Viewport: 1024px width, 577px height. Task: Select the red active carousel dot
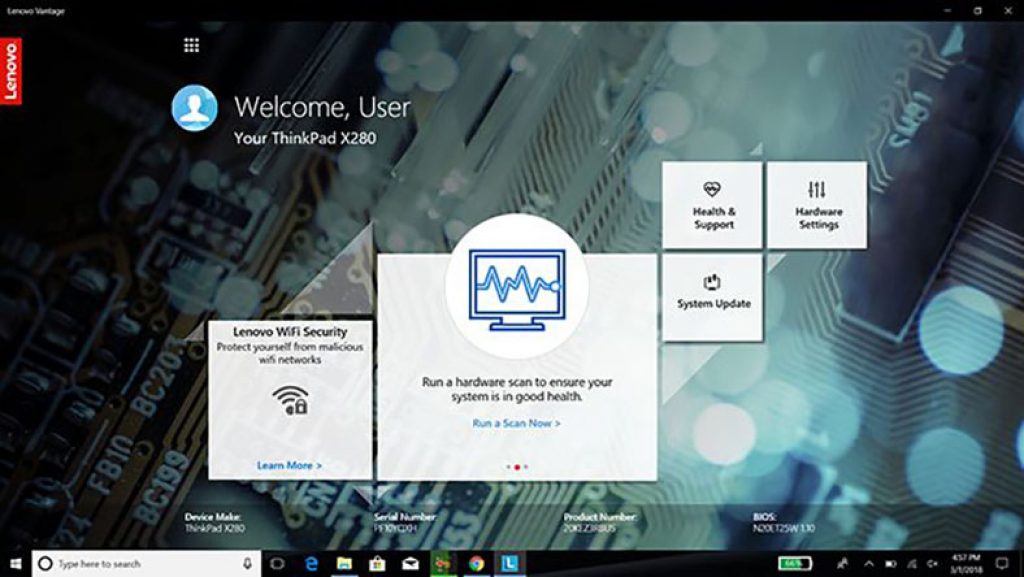pos(517,467)
